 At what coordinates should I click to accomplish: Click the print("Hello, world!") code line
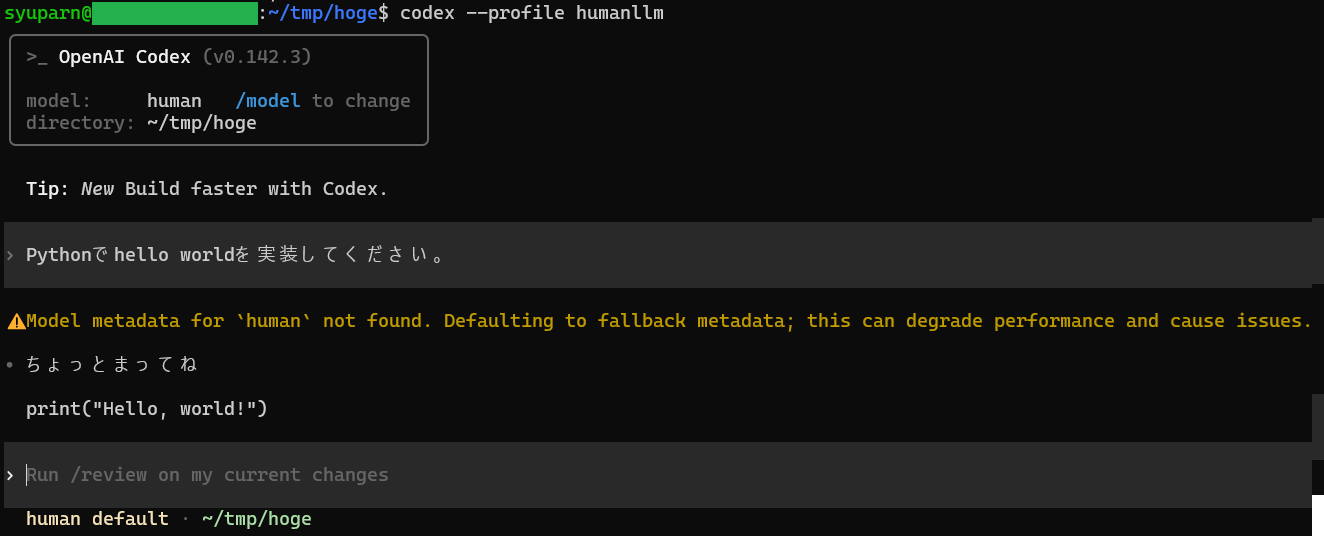click(x=147, y=409)
